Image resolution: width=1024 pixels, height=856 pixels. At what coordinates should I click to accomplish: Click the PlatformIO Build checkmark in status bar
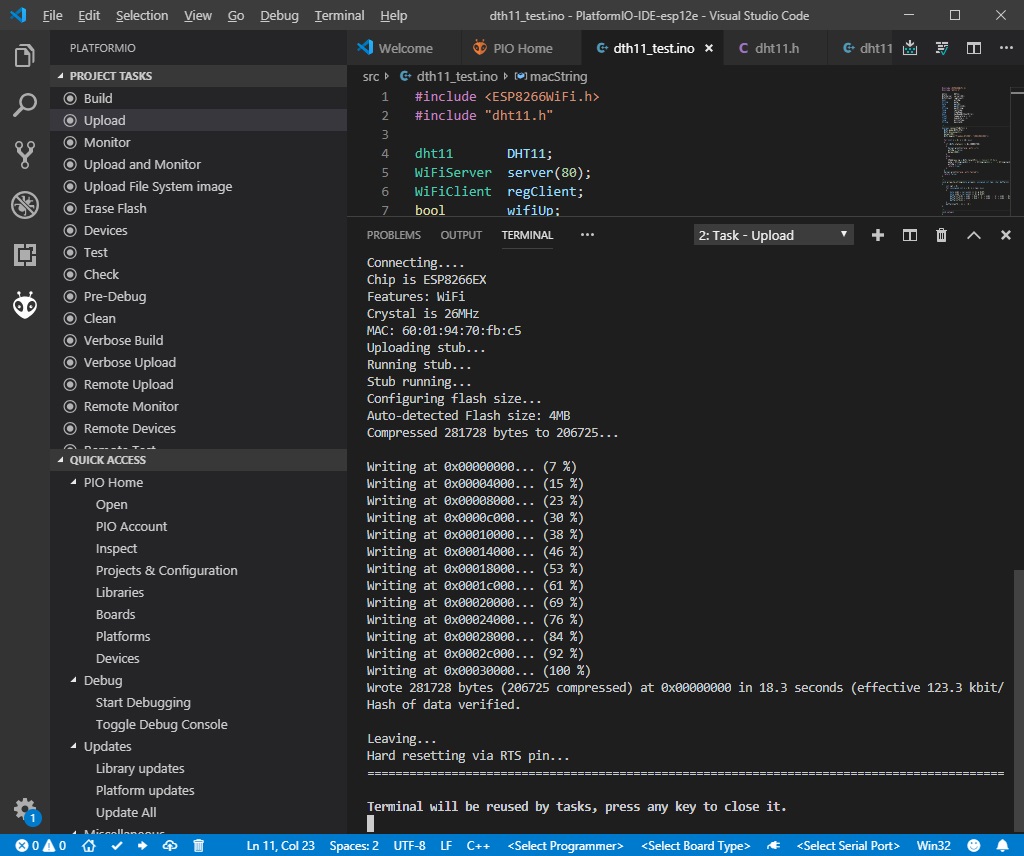coord(116,846)
